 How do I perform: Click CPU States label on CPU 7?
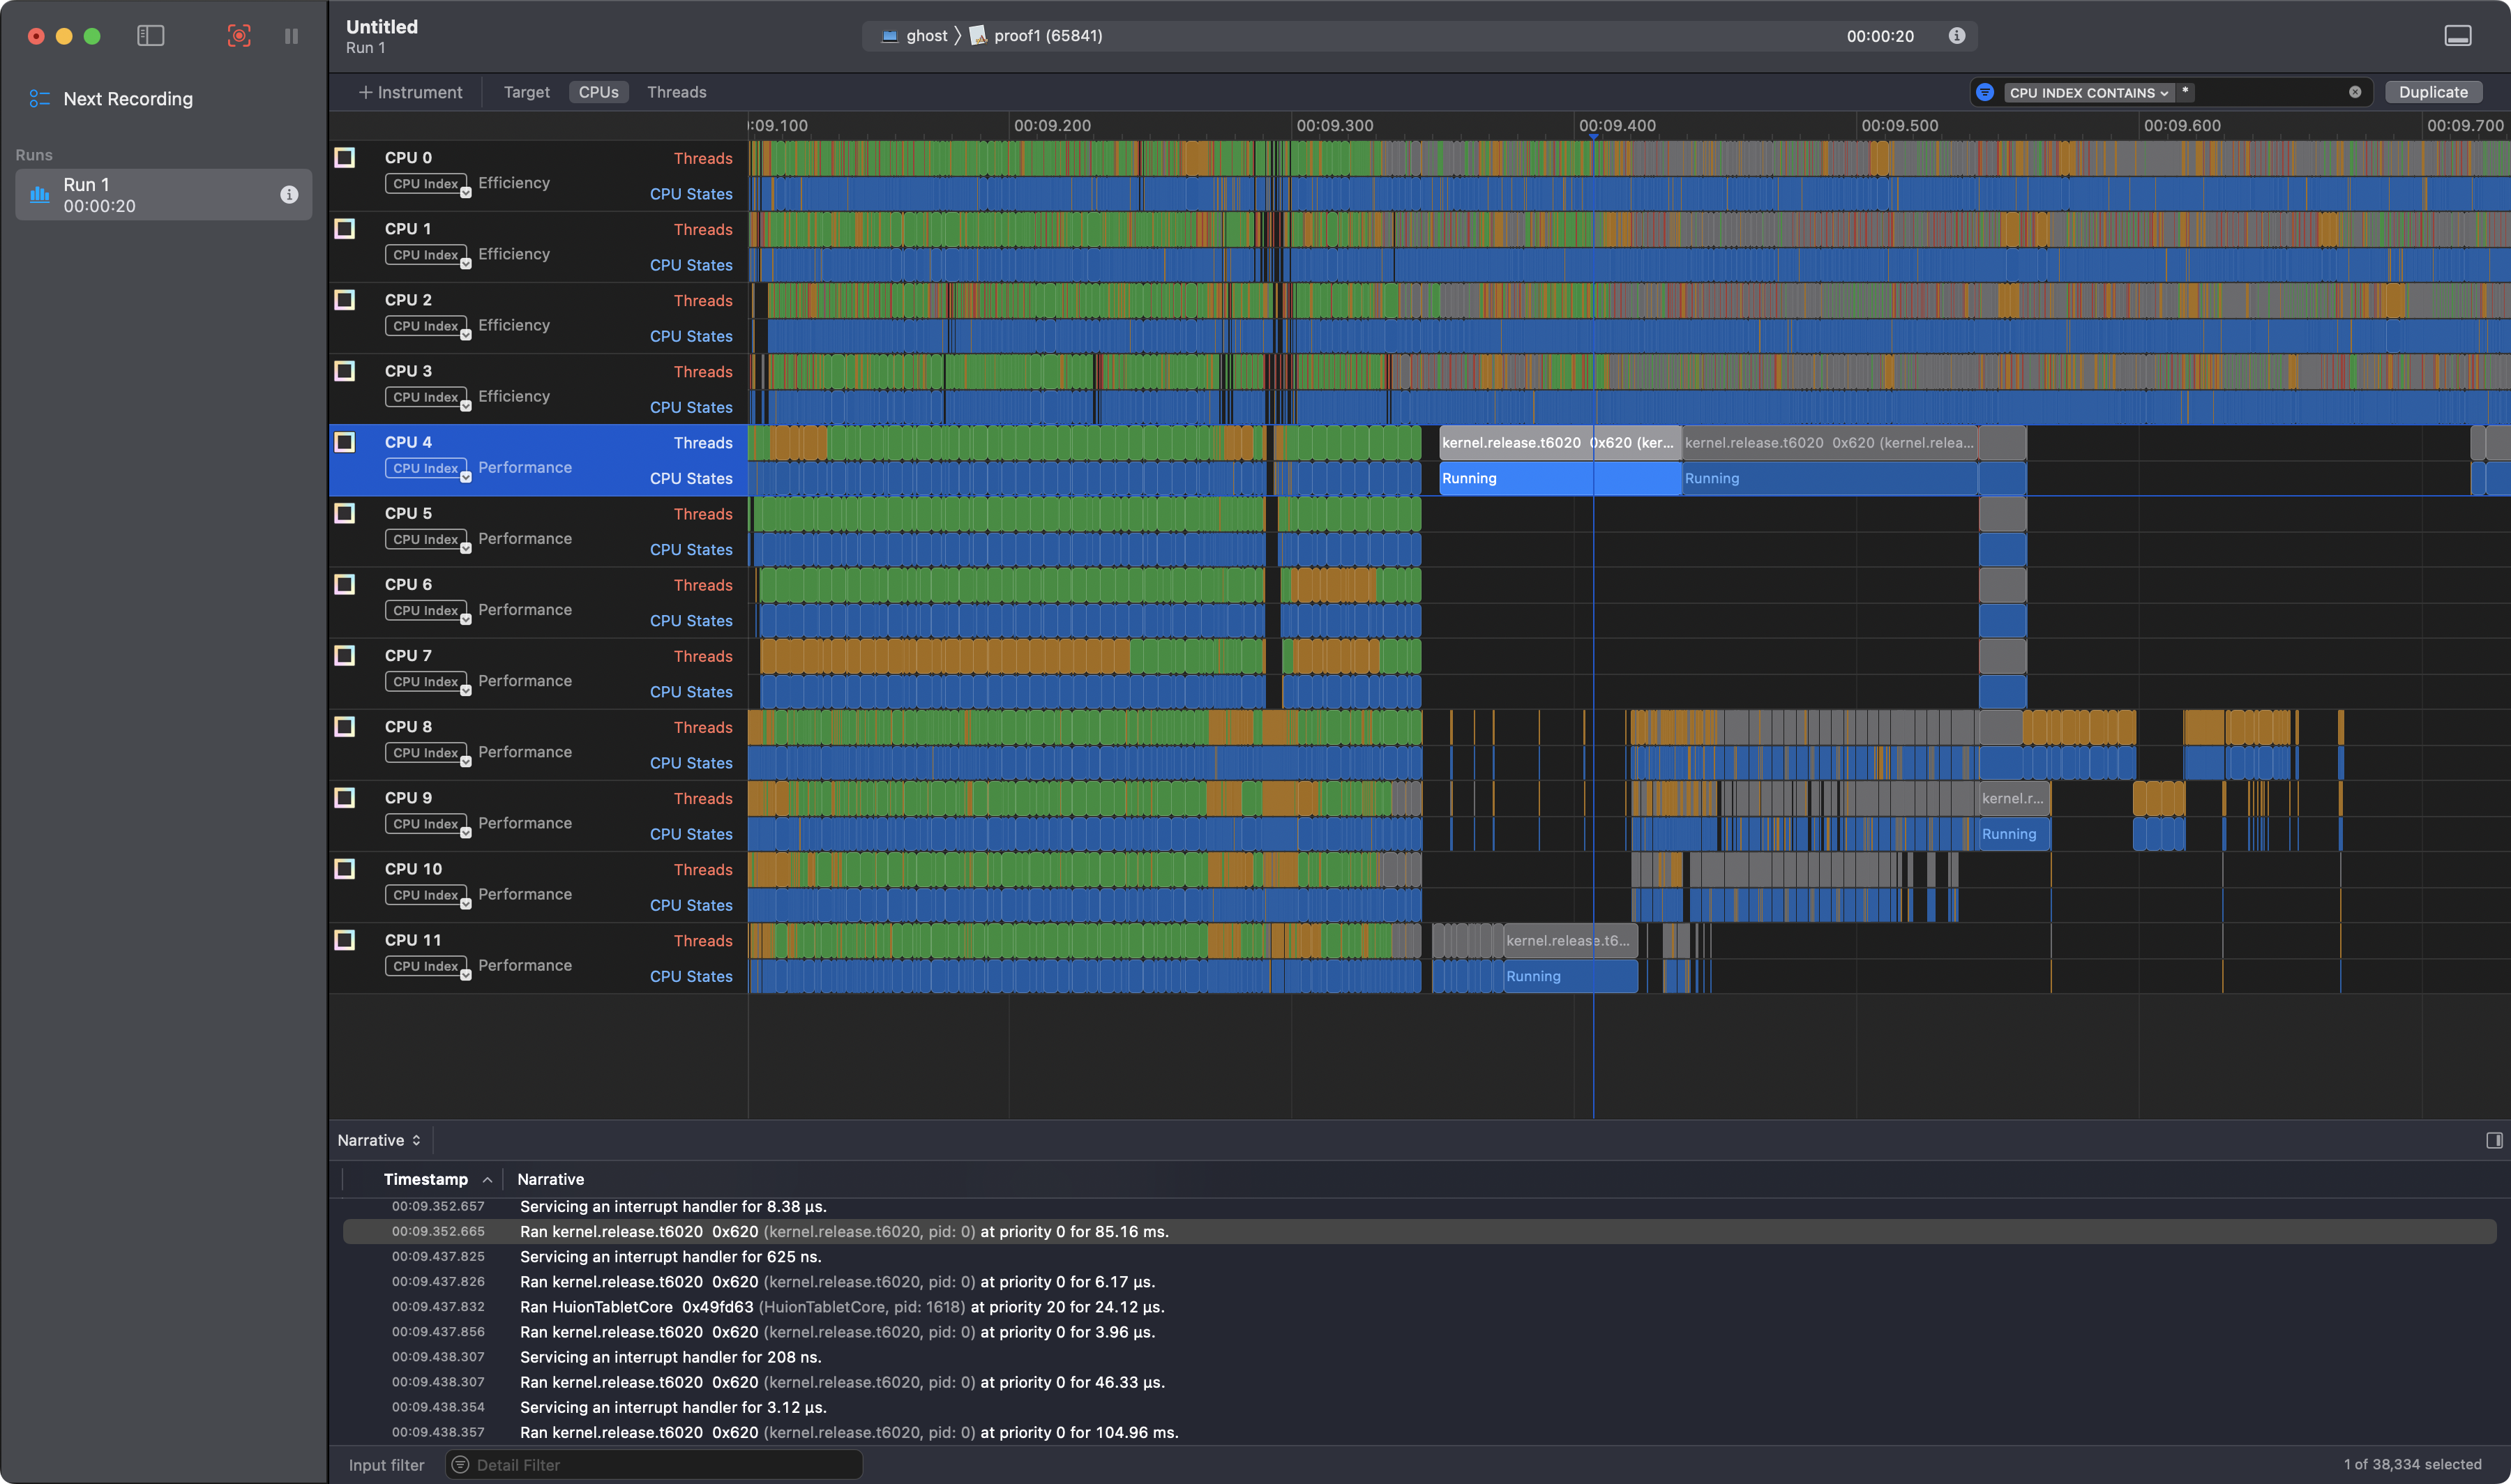(691, 692)
